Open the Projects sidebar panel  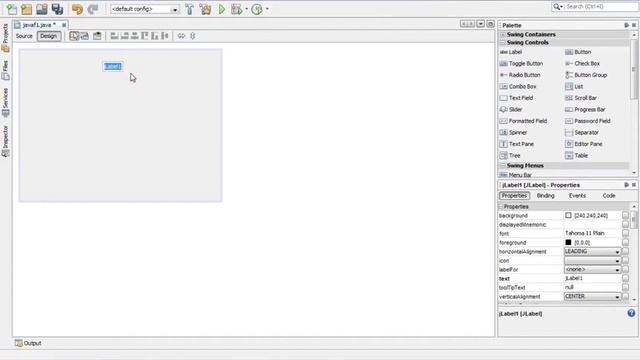(x=5, y=38)
